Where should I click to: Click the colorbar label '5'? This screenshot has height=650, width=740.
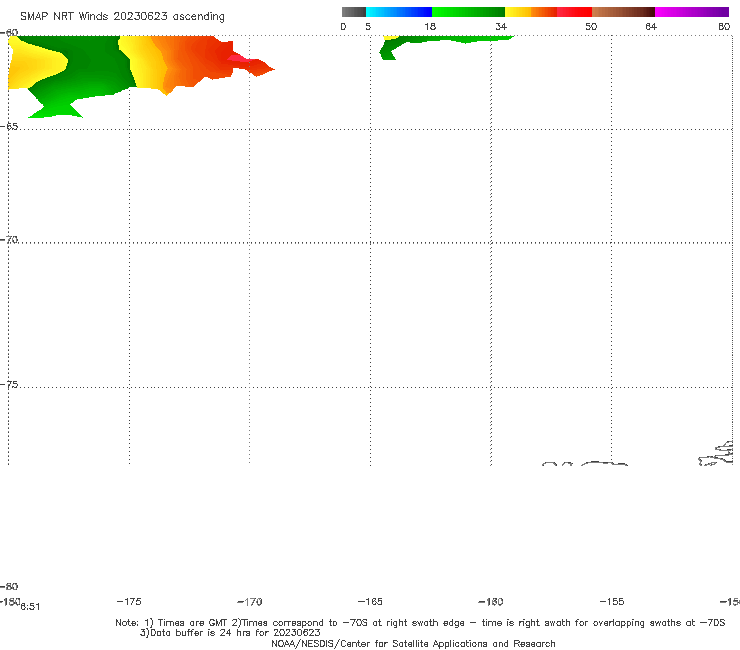(x=368, y=26)
